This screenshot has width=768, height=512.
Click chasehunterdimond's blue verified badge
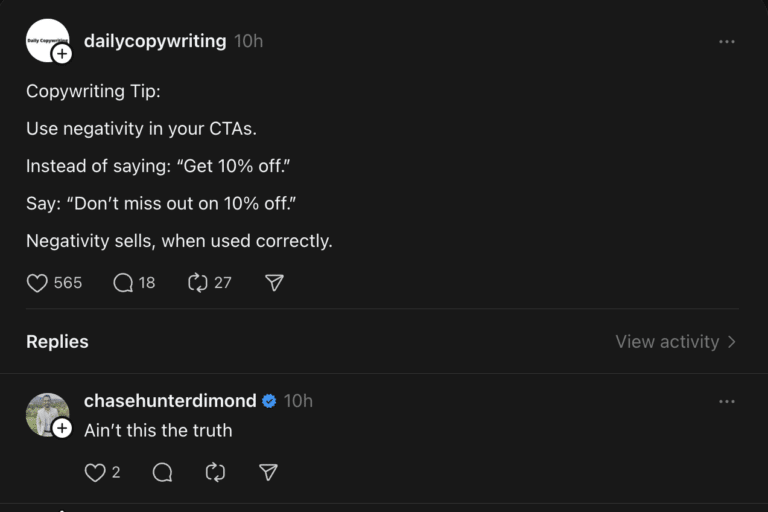pos(269,401)
